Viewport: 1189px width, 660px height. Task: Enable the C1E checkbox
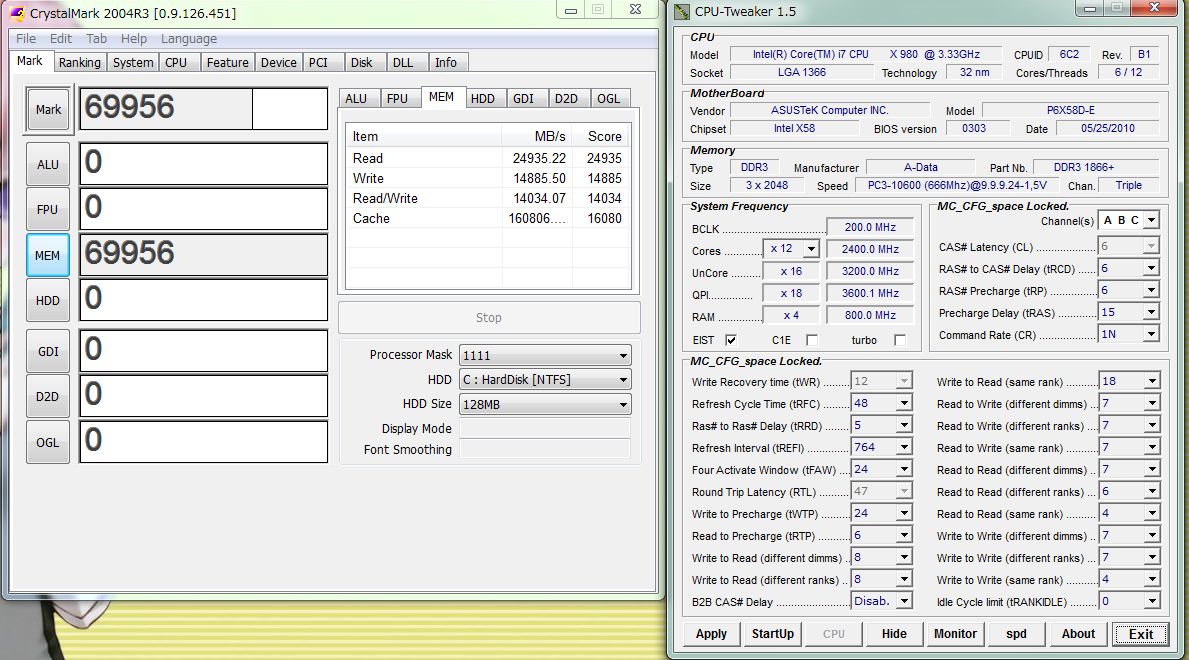tap(811, 340)
